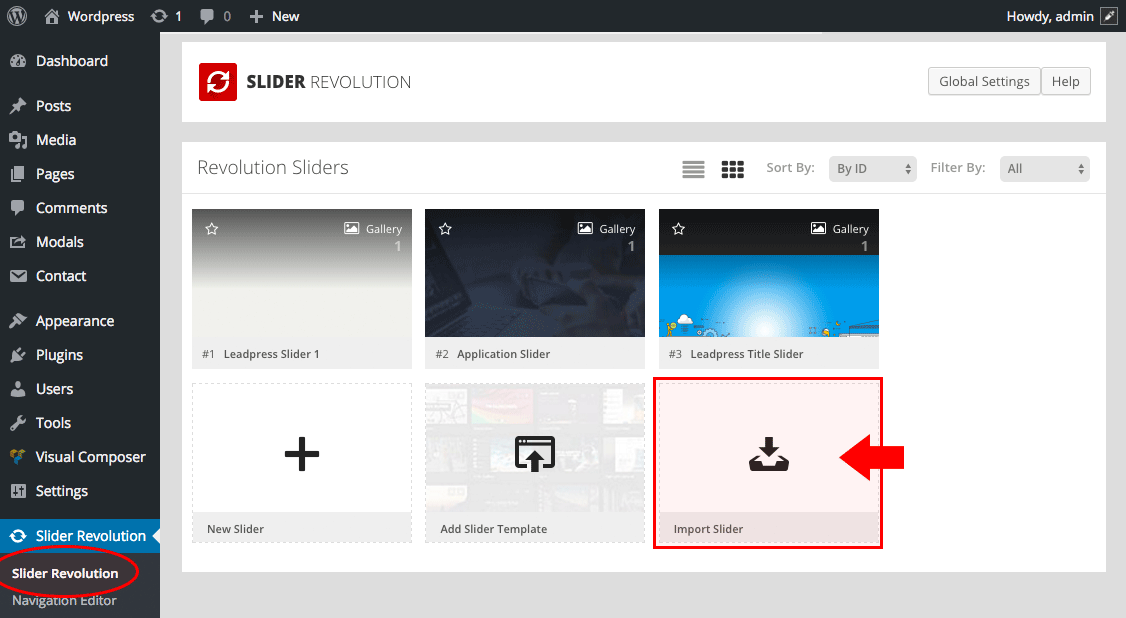Viewport: 1126px width, 618px height.
Task: Click Howdy, admin account link
Action: click(1050, 17)
